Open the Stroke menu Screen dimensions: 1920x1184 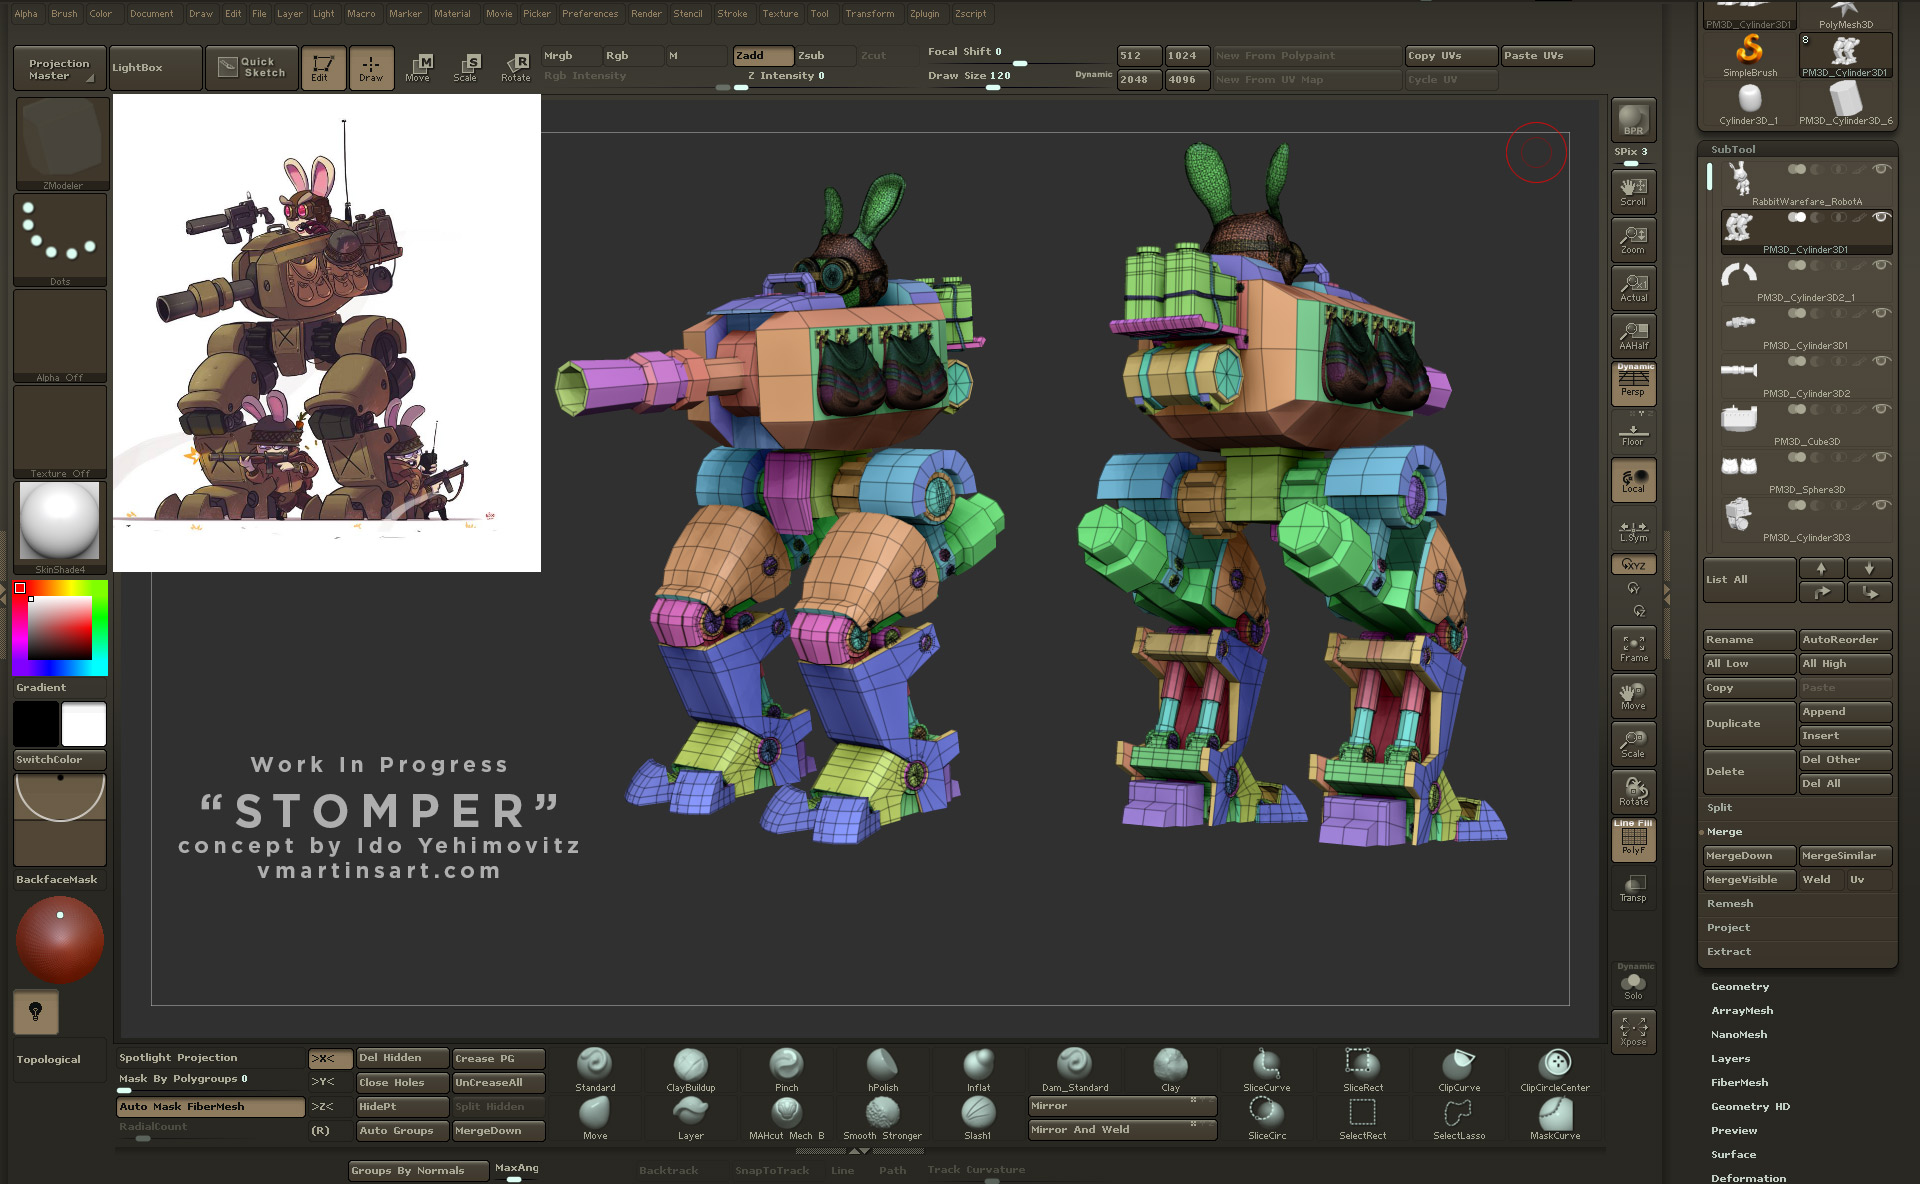tap(732, 13)
